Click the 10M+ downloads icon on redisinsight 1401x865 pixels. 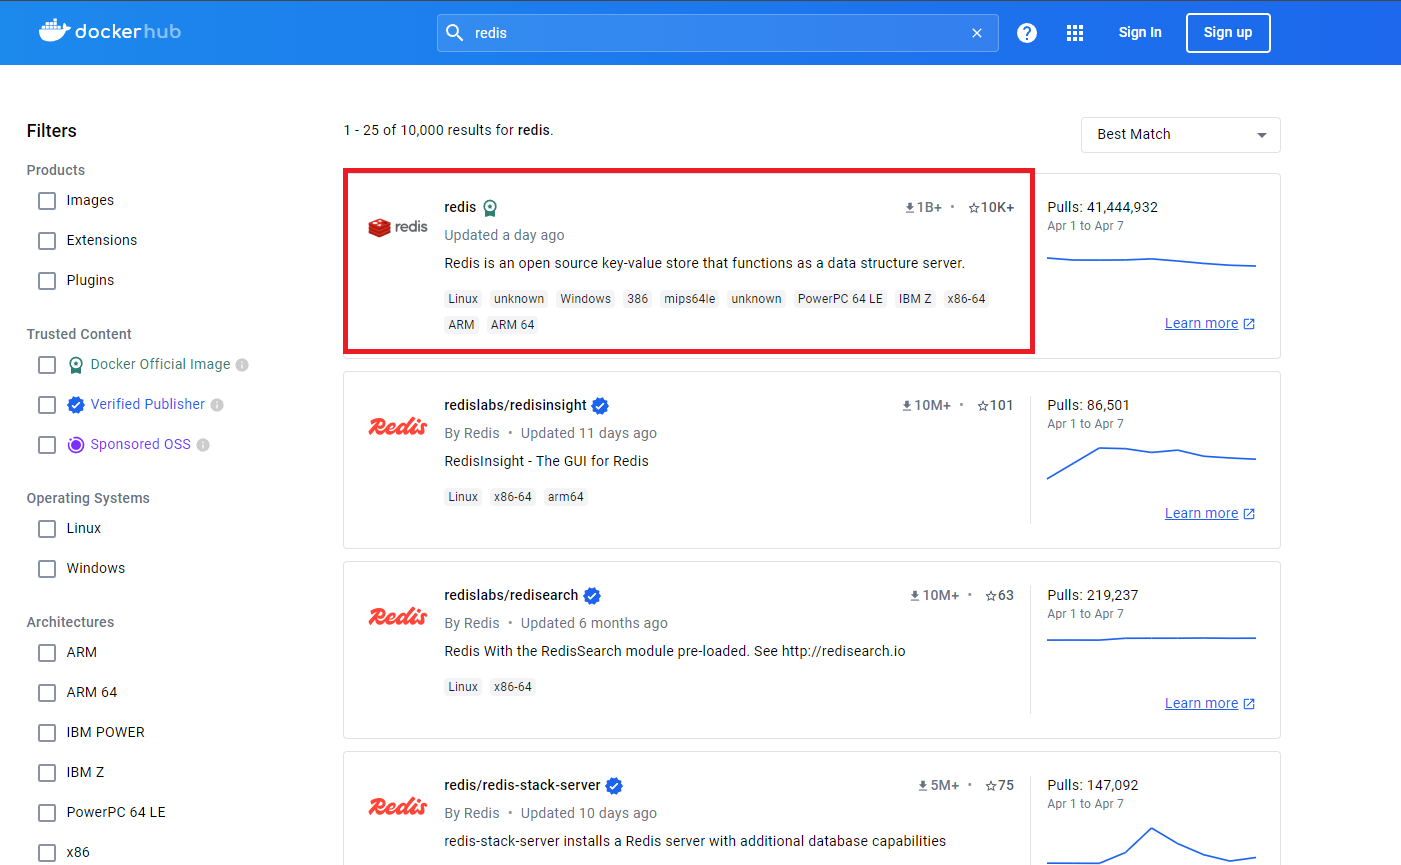coord(907,406)
